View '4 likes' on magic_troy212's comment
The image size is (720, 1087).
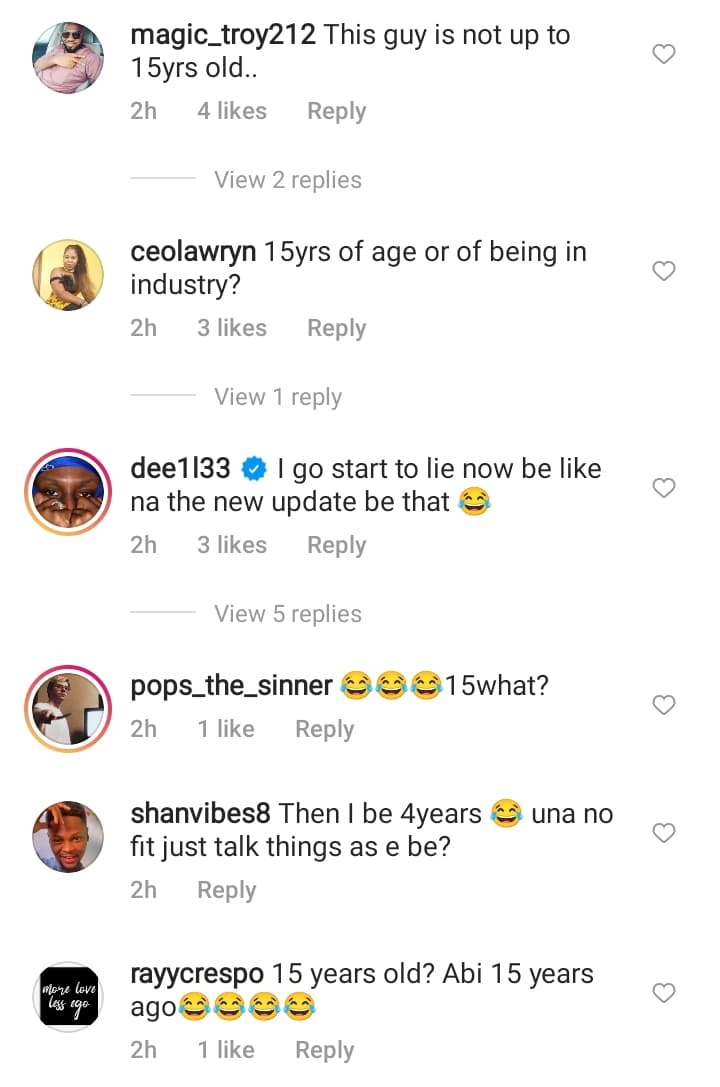click(231, 111)
